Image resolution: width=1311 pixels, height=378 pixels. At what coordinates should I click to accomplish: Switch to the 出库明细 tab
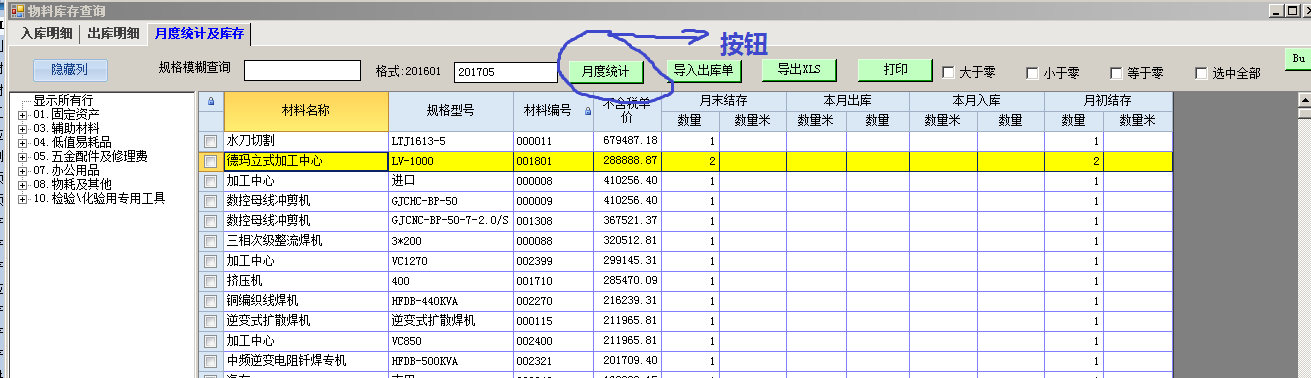click(x=113, y=33)
